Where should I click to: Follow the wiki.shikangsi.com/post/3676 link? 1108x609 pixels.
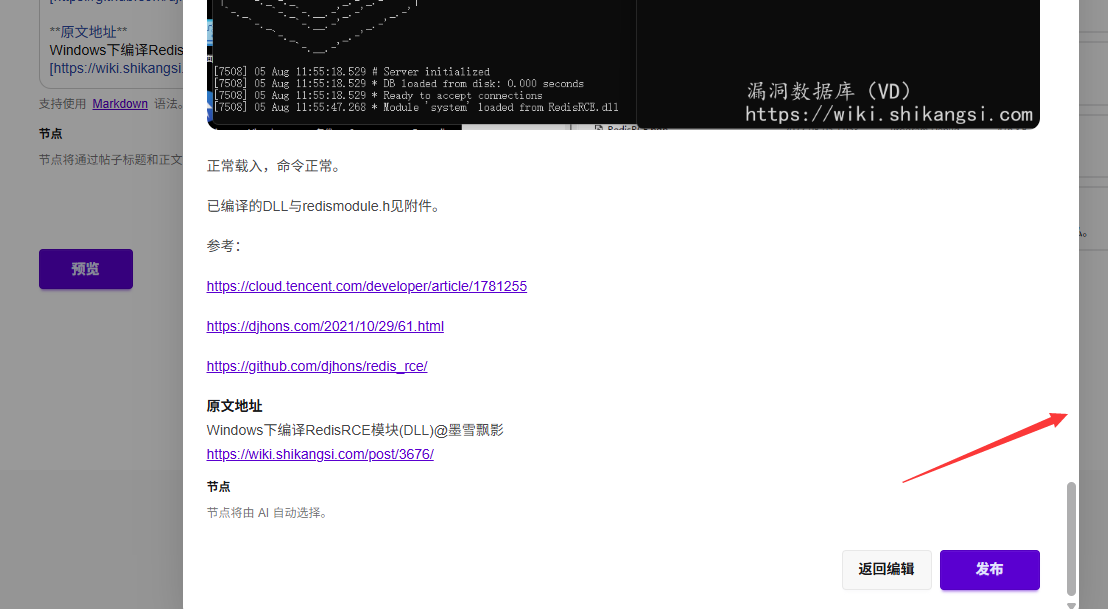click(320, 454)
